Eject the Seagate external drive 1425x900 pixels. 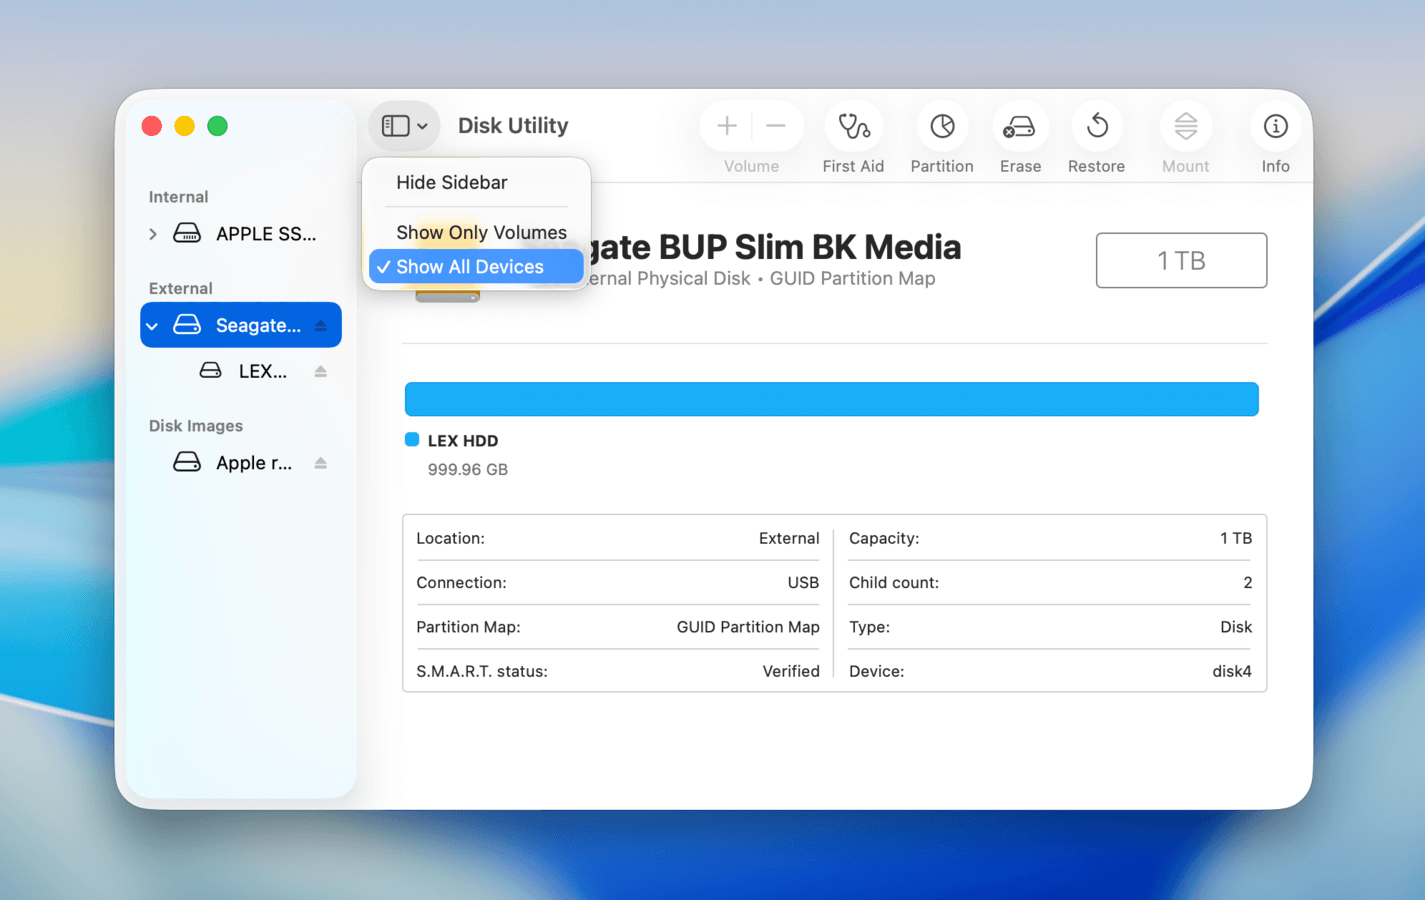(321, 325)
